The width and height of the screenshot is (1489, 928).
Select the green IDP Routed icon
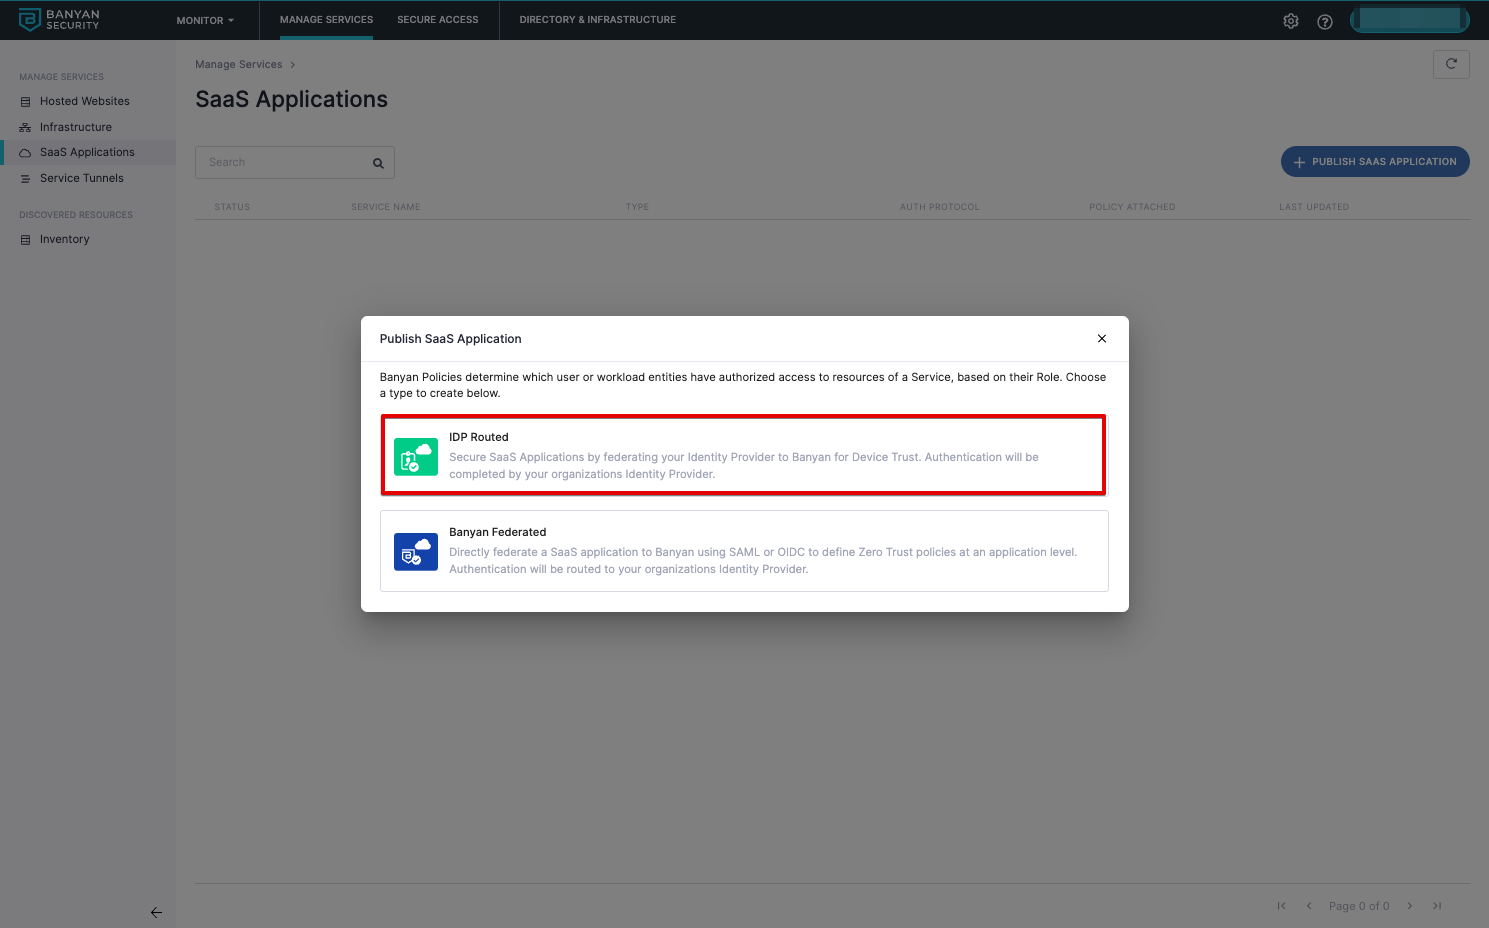tap(416, 457)
